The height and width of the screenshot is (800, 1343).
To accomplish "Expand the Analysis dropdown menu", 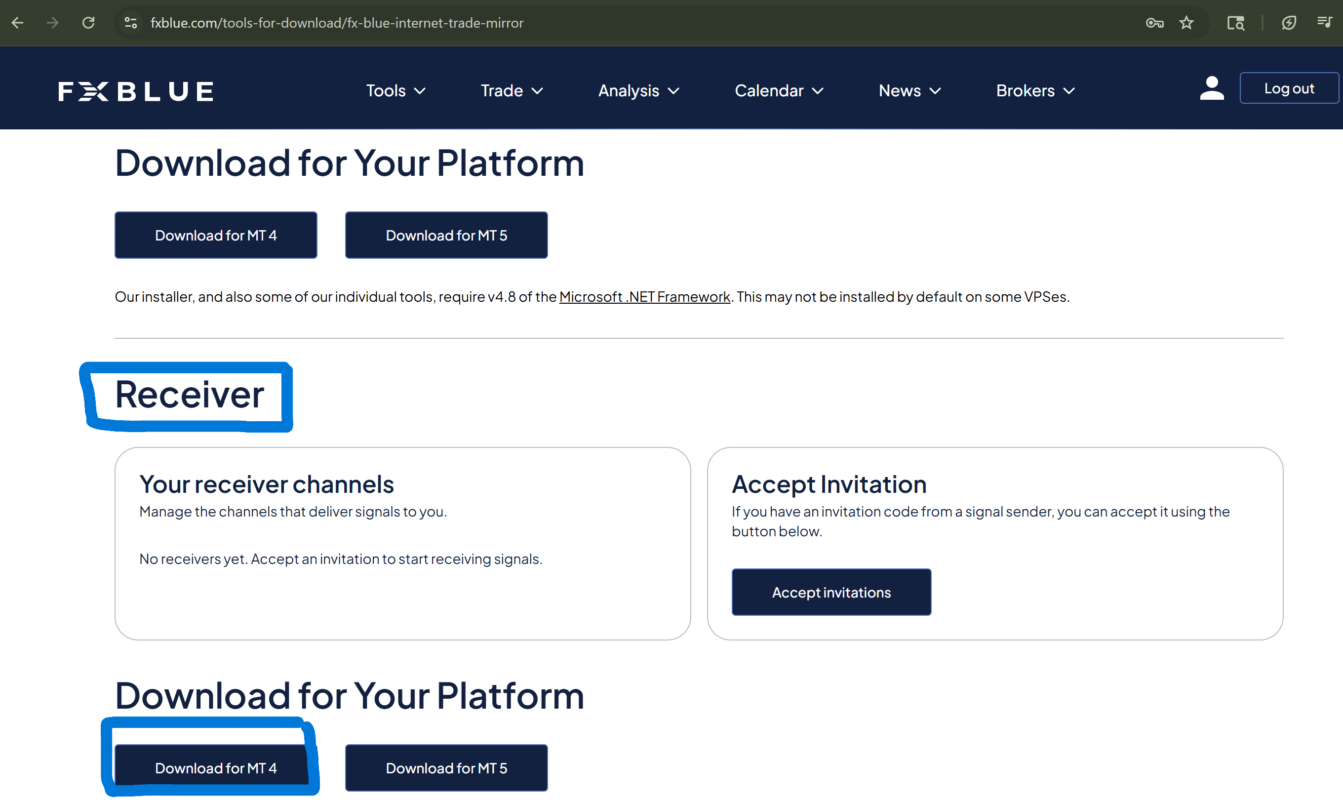I will point(639,91).
